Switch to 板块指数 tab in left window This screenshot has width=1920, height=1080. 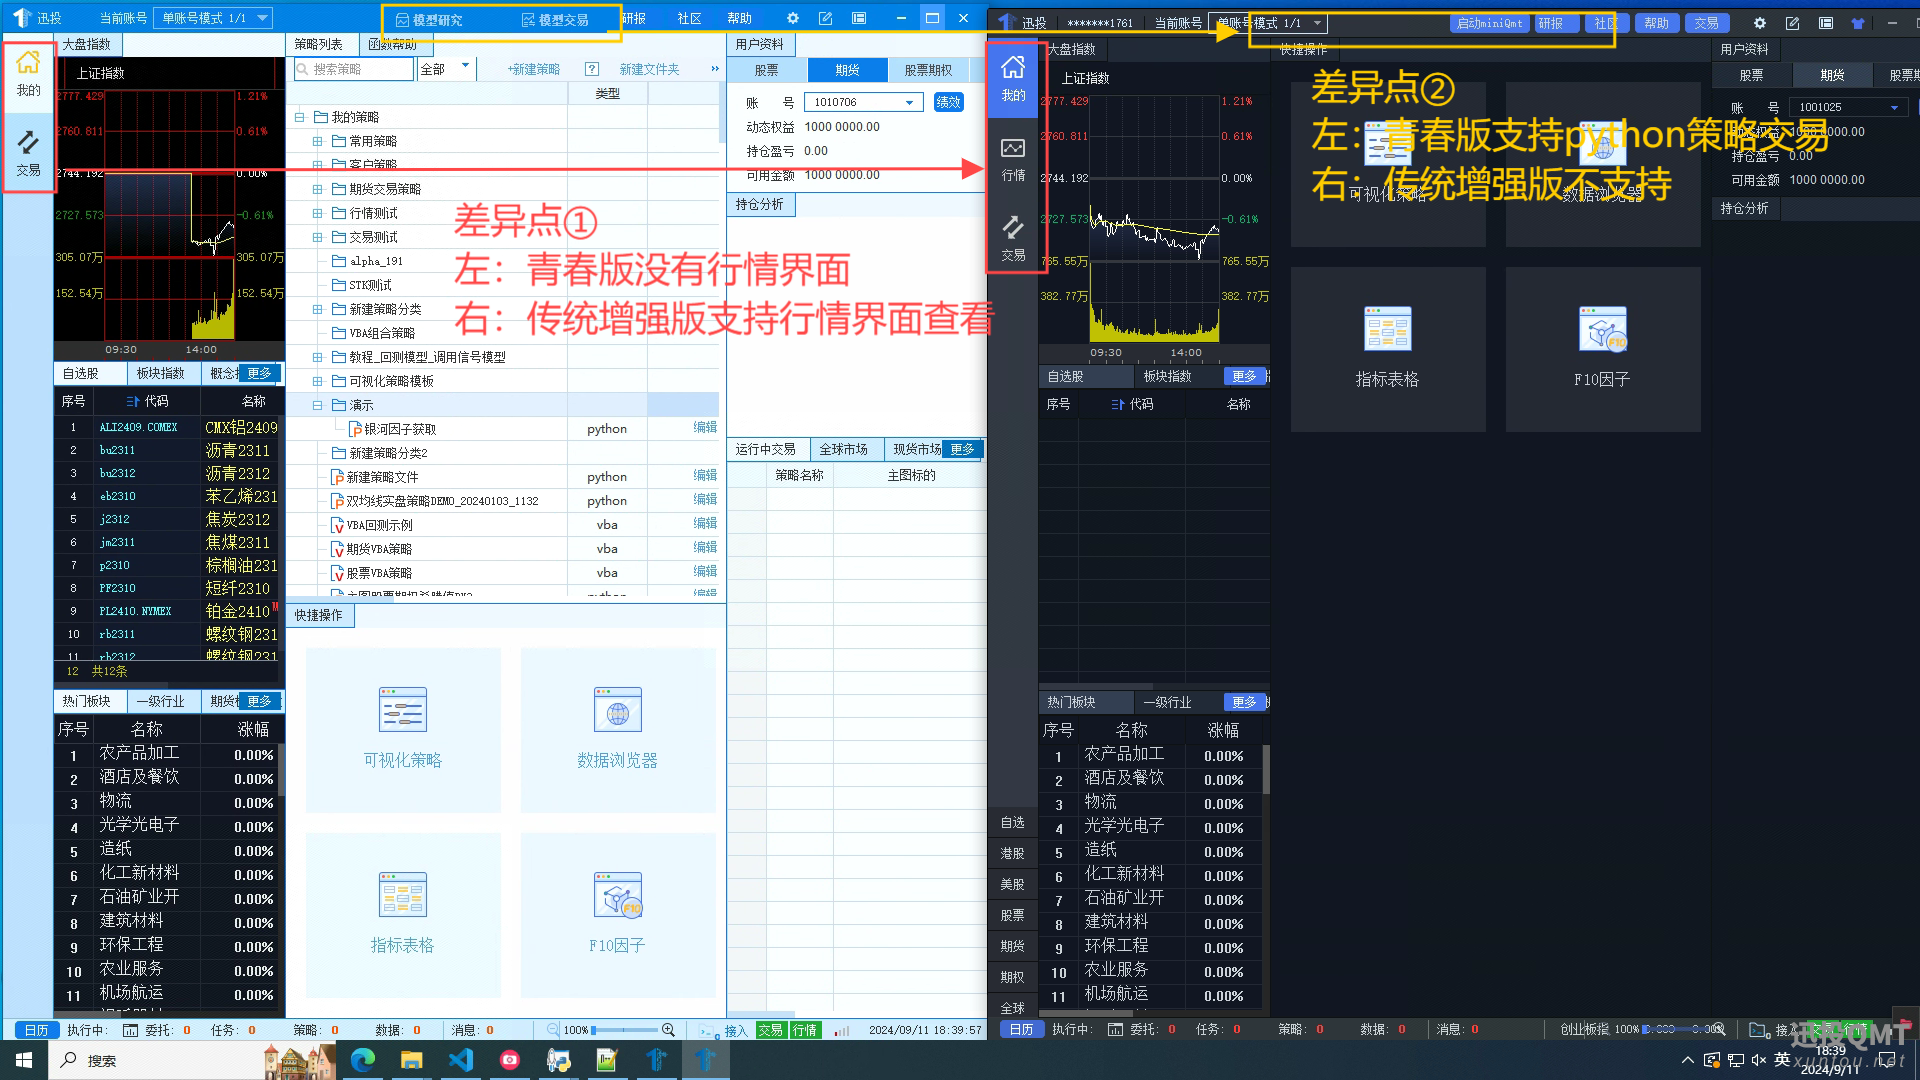tap(160, 373)
